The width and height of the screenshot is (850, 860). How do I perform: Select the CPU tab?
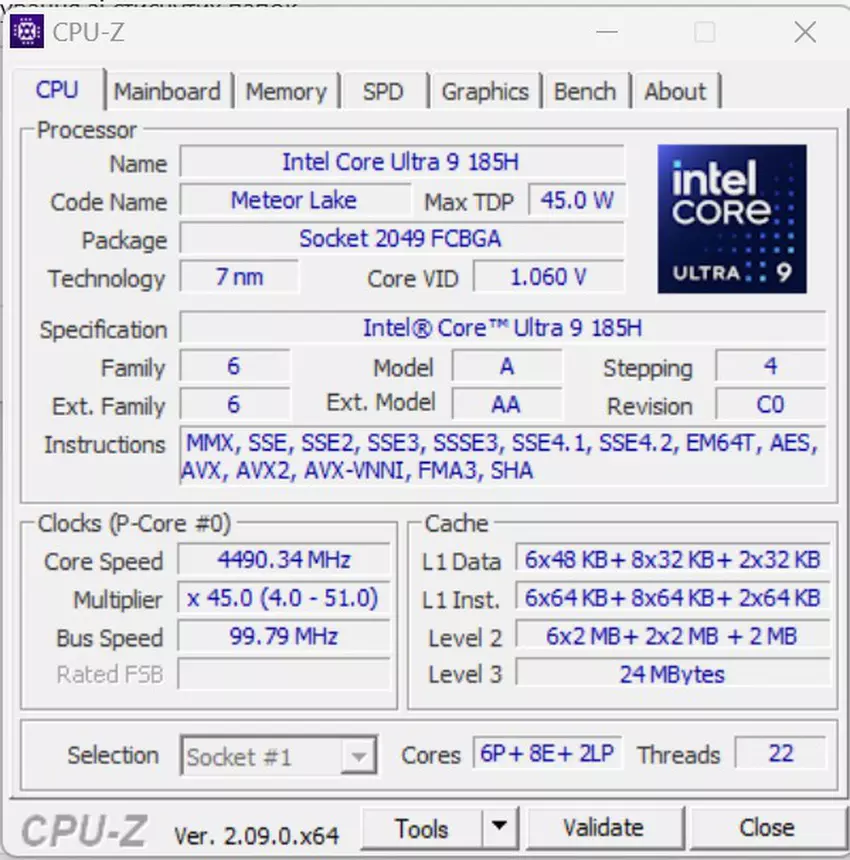pos(57,90)
